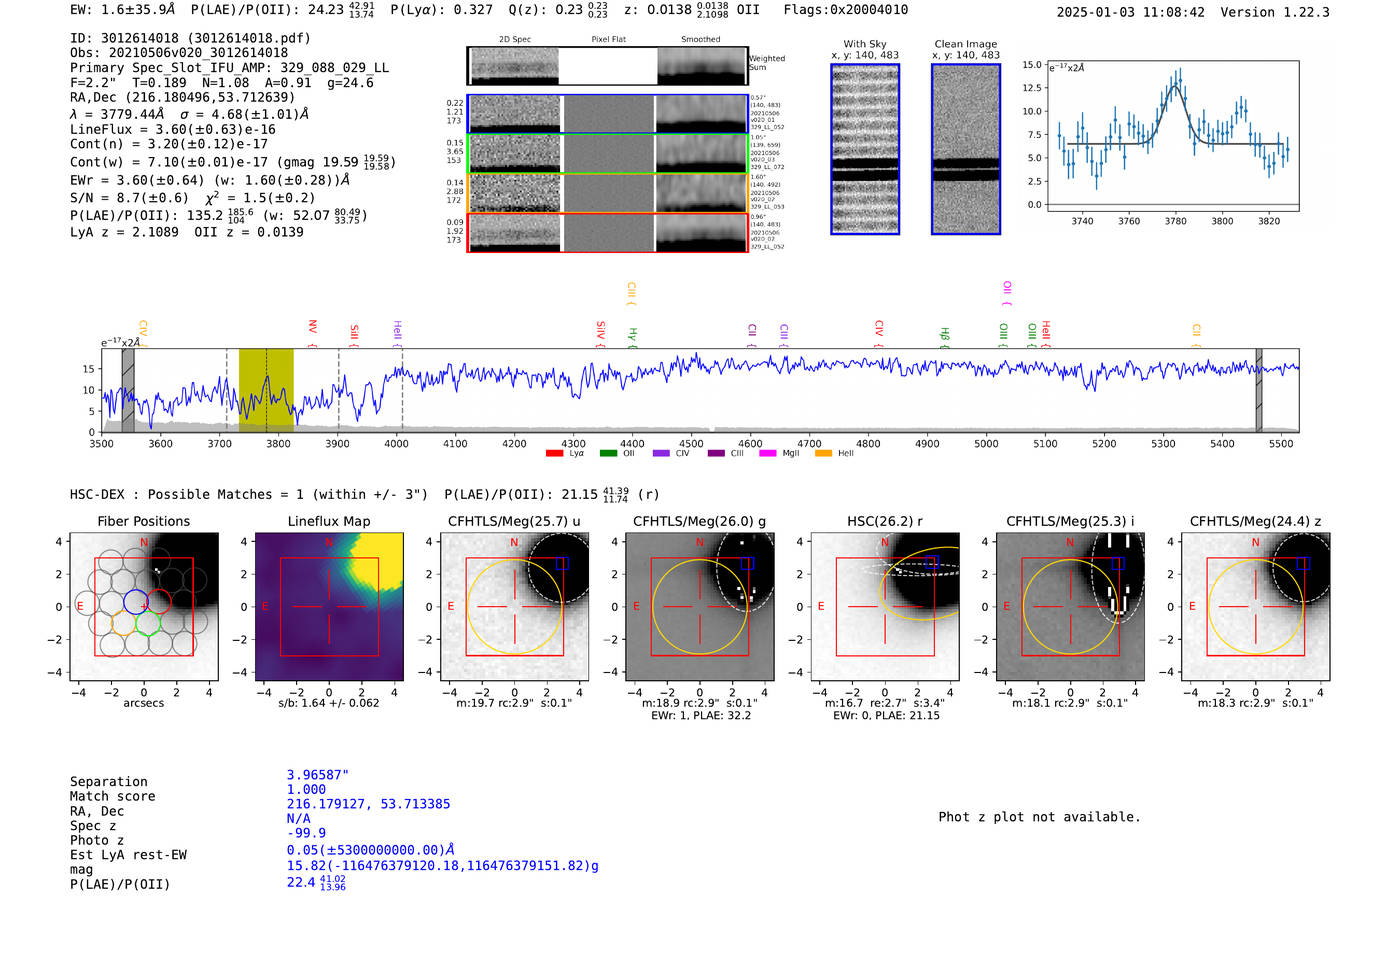Click the SiIV line marker above spectrum
Image resolution: width=1400 pixels, height=953 pixels.
(600, 333)
